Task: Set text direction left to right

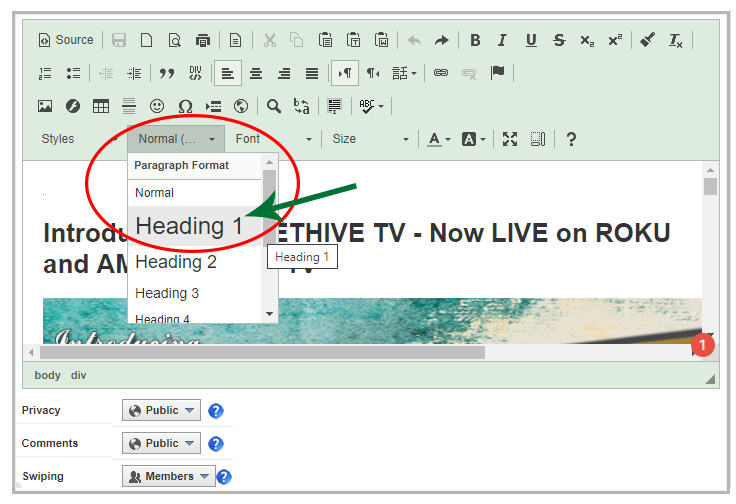Action: click(x=345, y=73)
